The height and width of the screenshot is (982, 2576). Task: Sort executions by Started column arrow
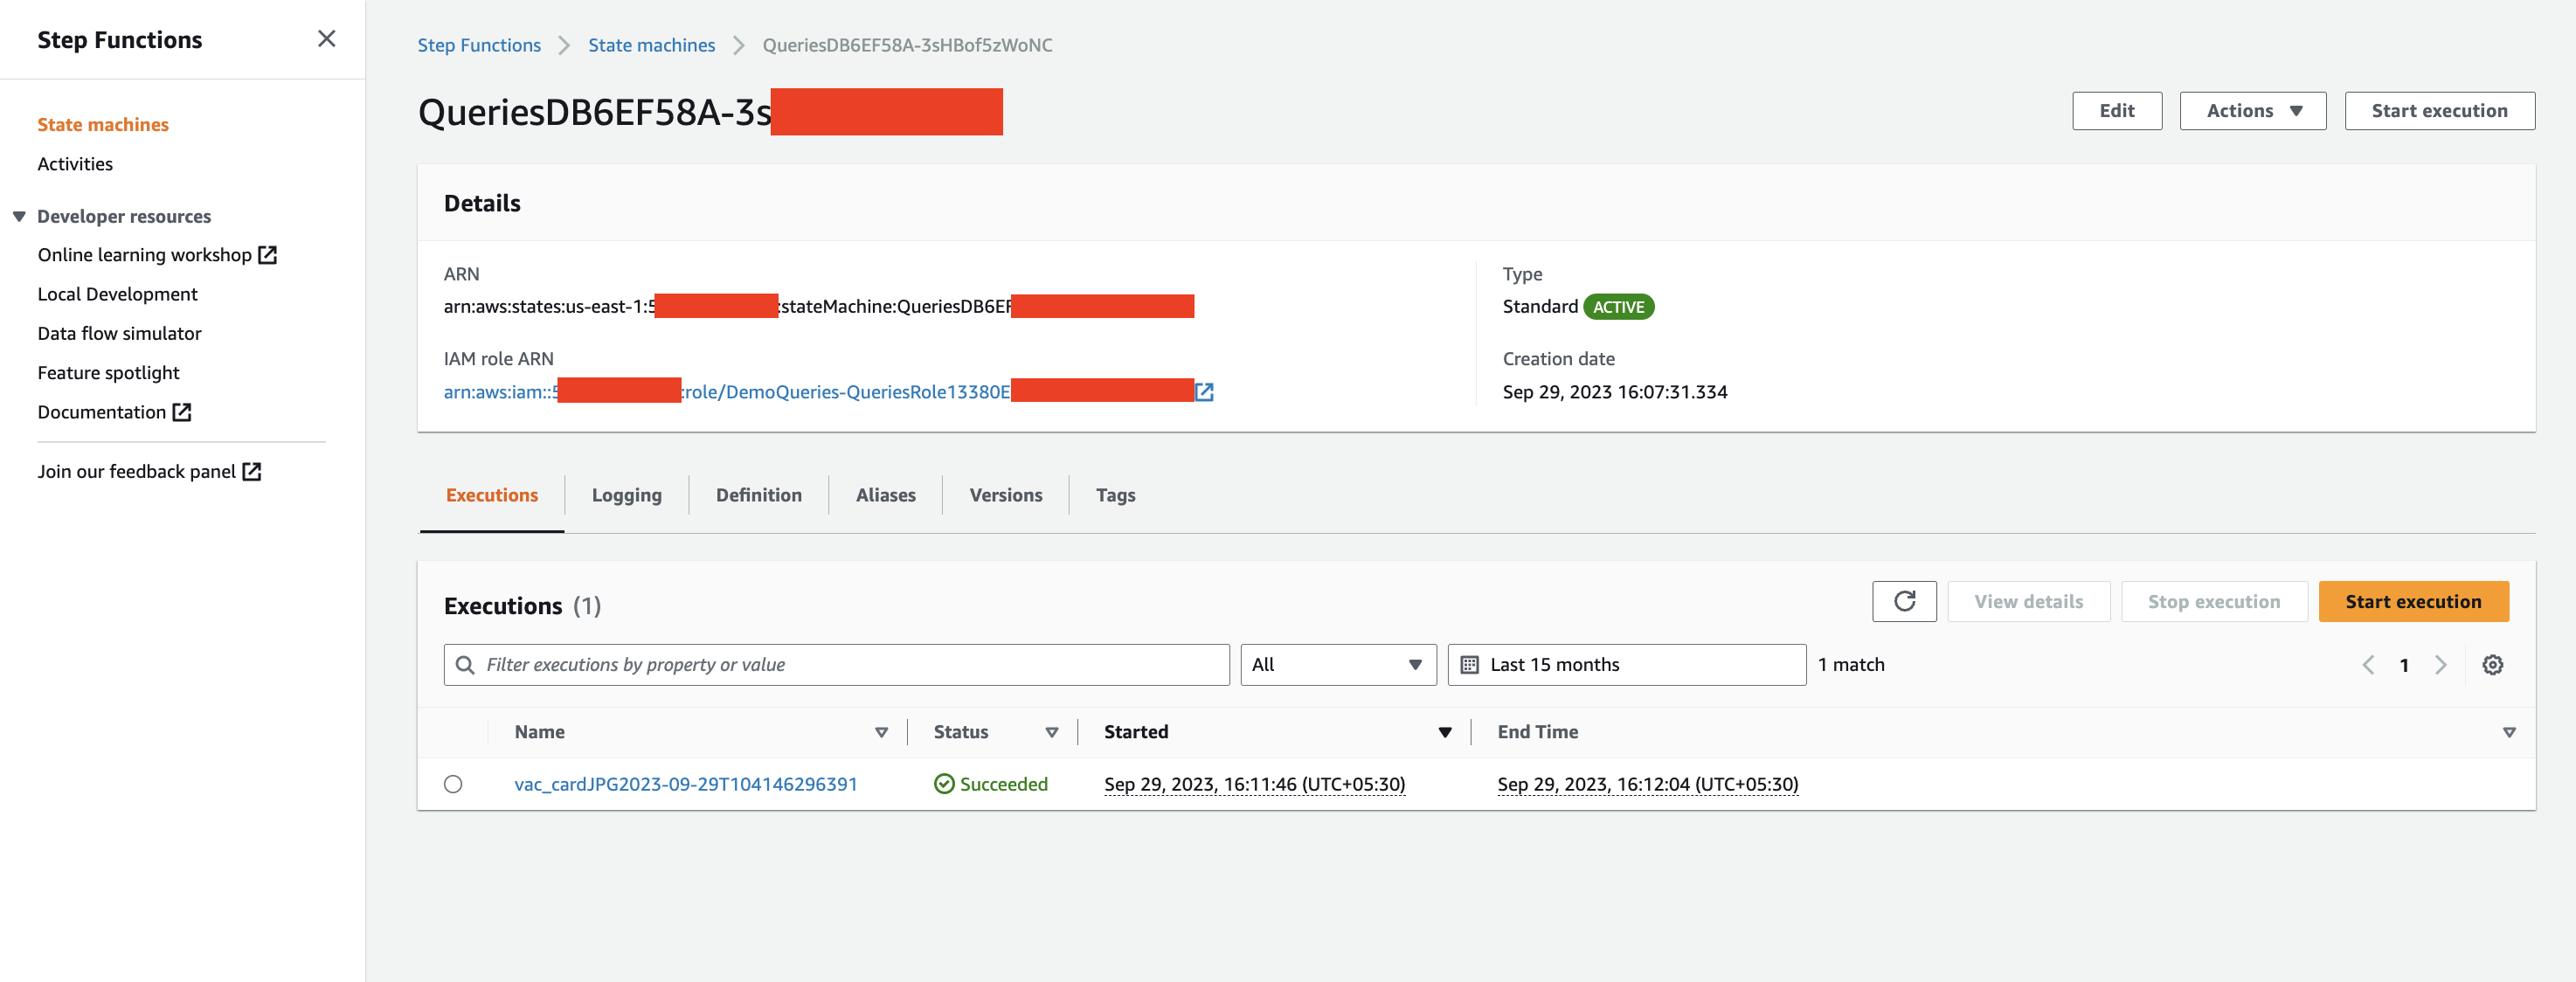pos(1444,732)
